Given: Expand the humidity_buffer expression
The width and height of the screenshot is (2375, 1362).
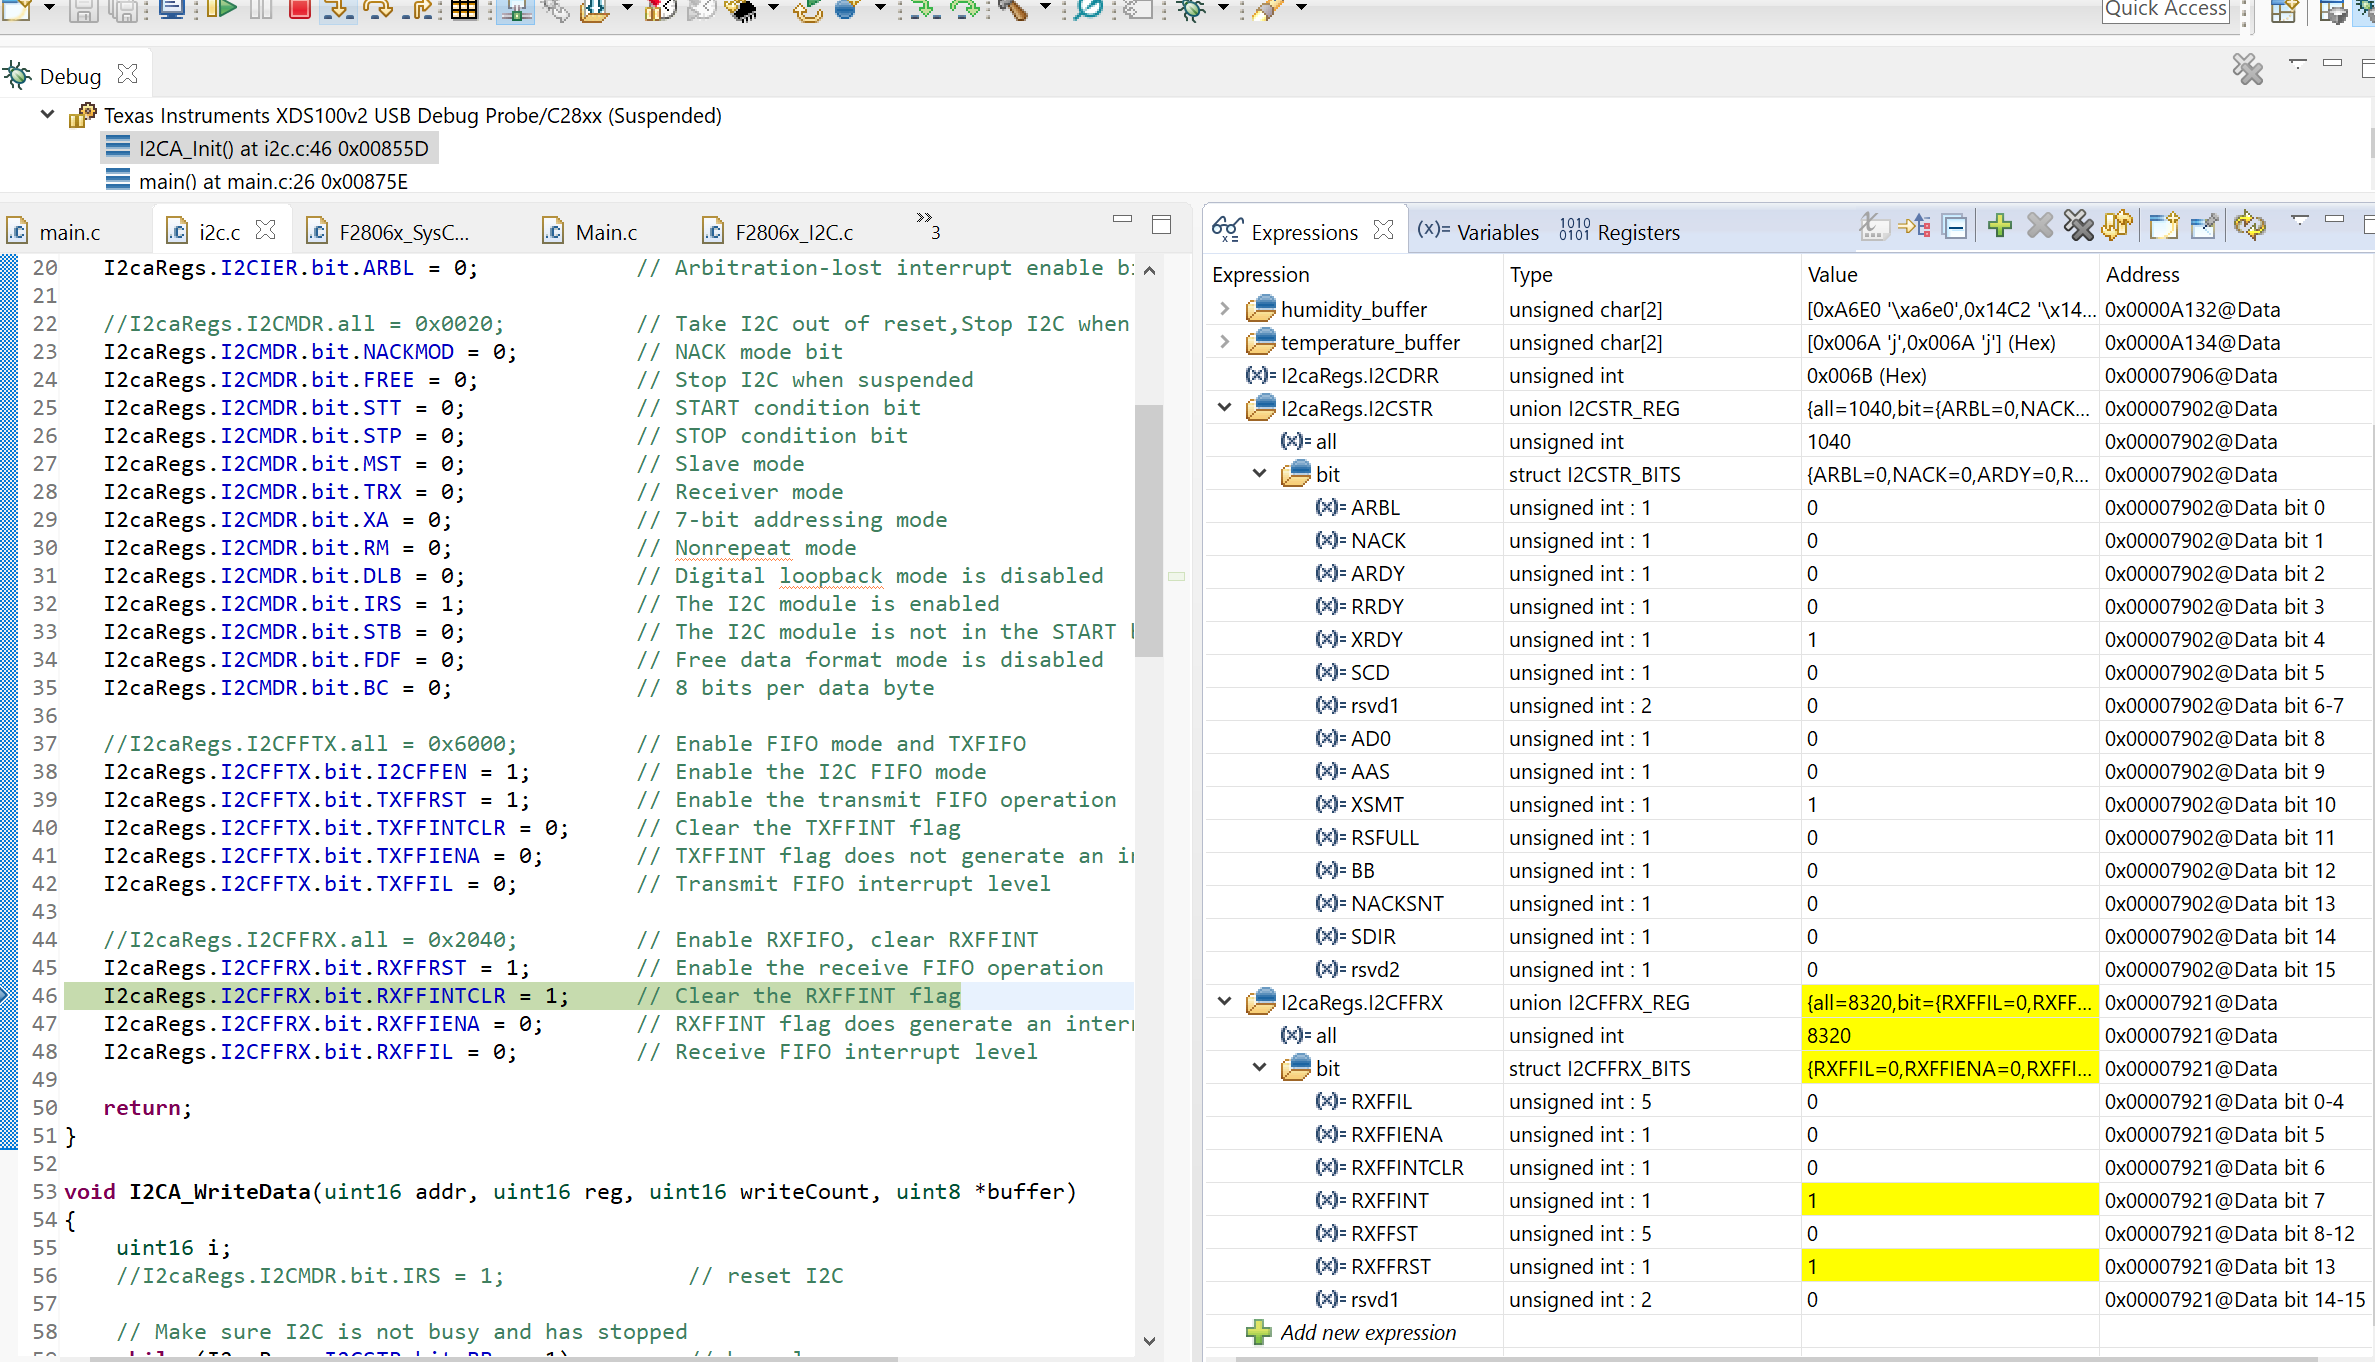Looking at the screenshot, I should coord(1224,309).
